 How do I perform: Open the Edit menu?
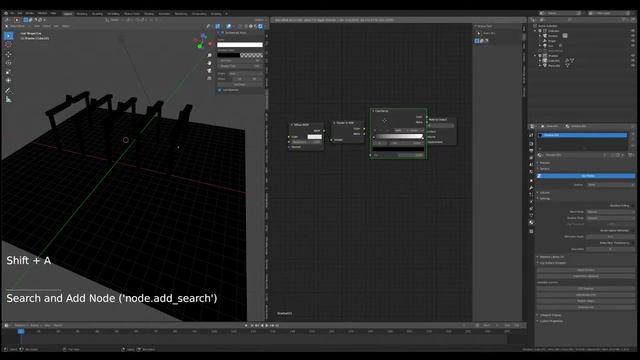(20, 13)
